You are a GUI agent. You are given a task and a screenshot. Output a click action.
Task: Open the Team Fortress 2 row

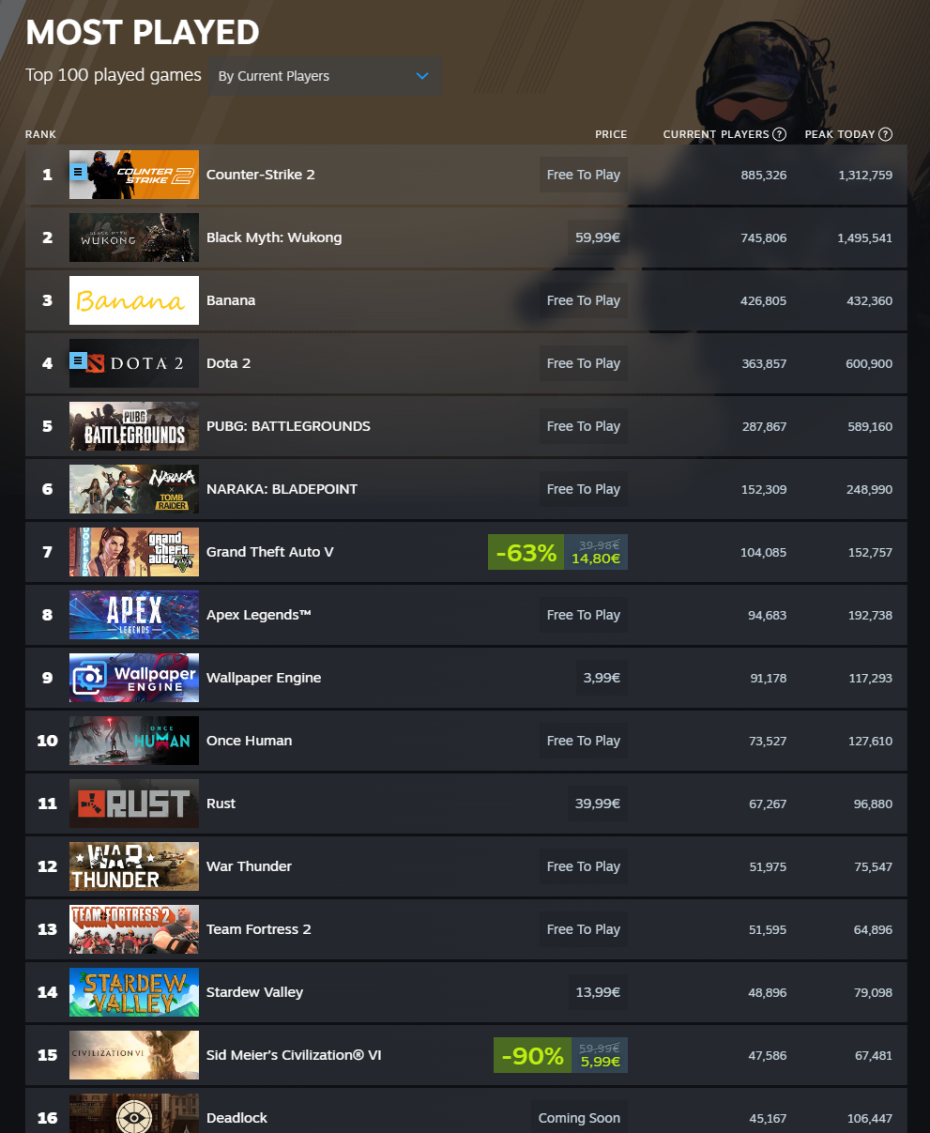pyautogui.click(x=466, y=929)
